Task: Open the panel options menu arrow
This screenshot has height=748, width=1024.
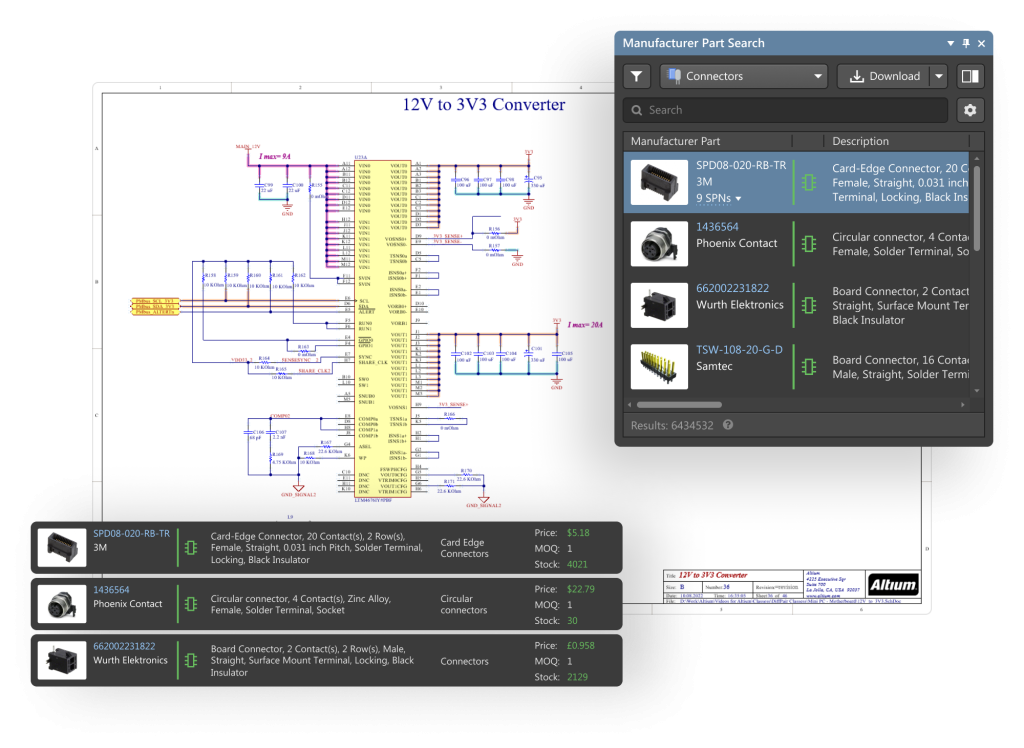Action: click(x=950, y=44)
